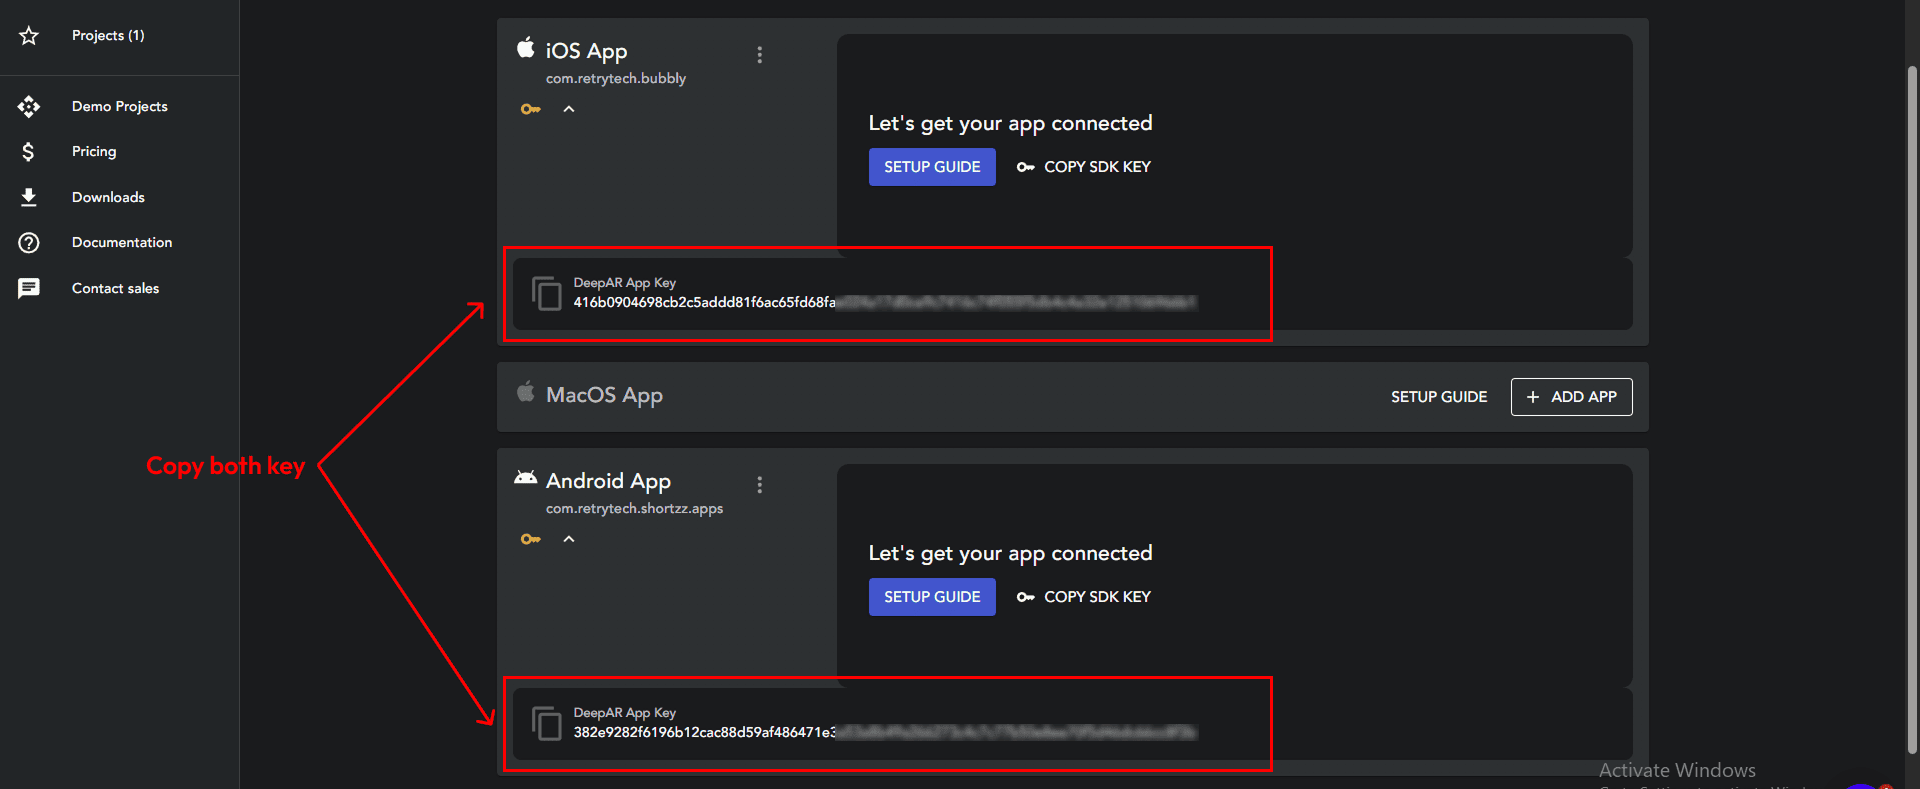Collapse the Android App key section

tap(569, 539)
